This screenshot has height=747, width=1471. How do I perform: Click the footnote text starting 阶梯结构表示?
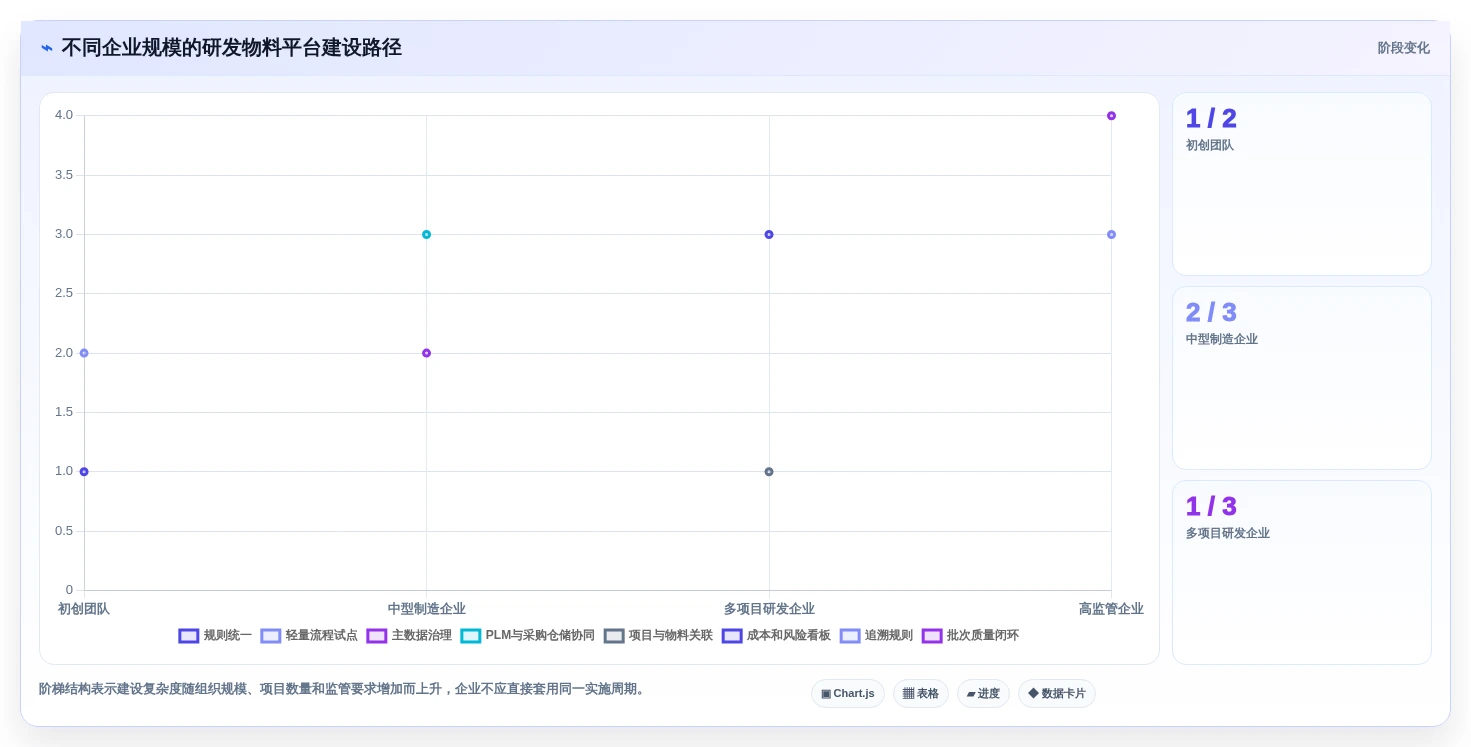(x=344, y=689)
